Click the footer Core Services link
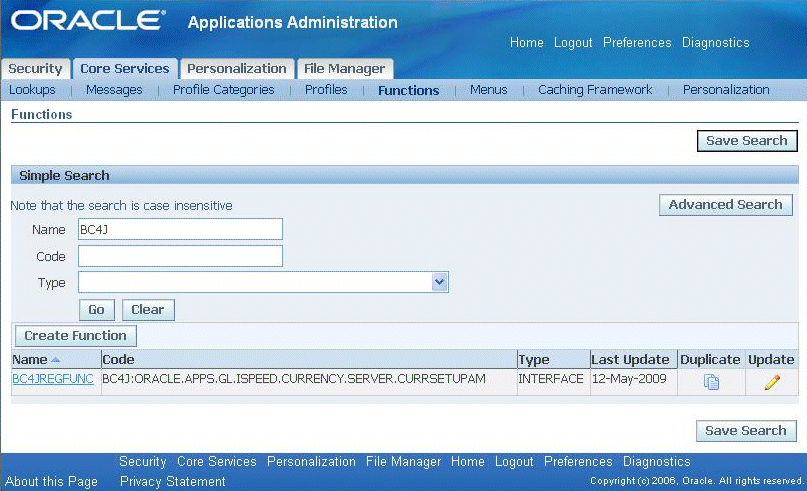The height and width of the screenshot is (491, 807). [217, 462]
